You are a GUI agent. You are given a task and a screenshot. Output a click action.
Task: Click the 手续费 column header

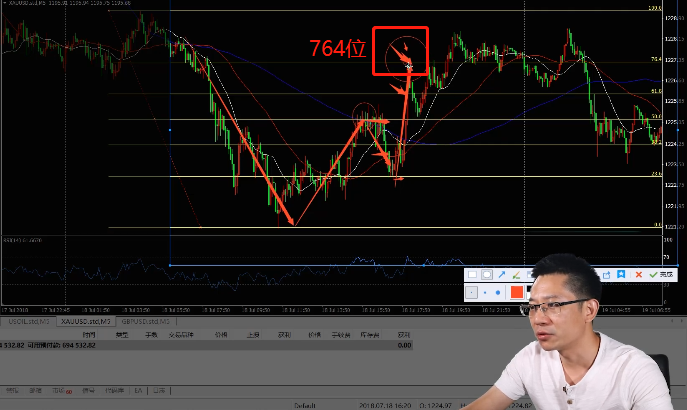[x=341, y=335]
